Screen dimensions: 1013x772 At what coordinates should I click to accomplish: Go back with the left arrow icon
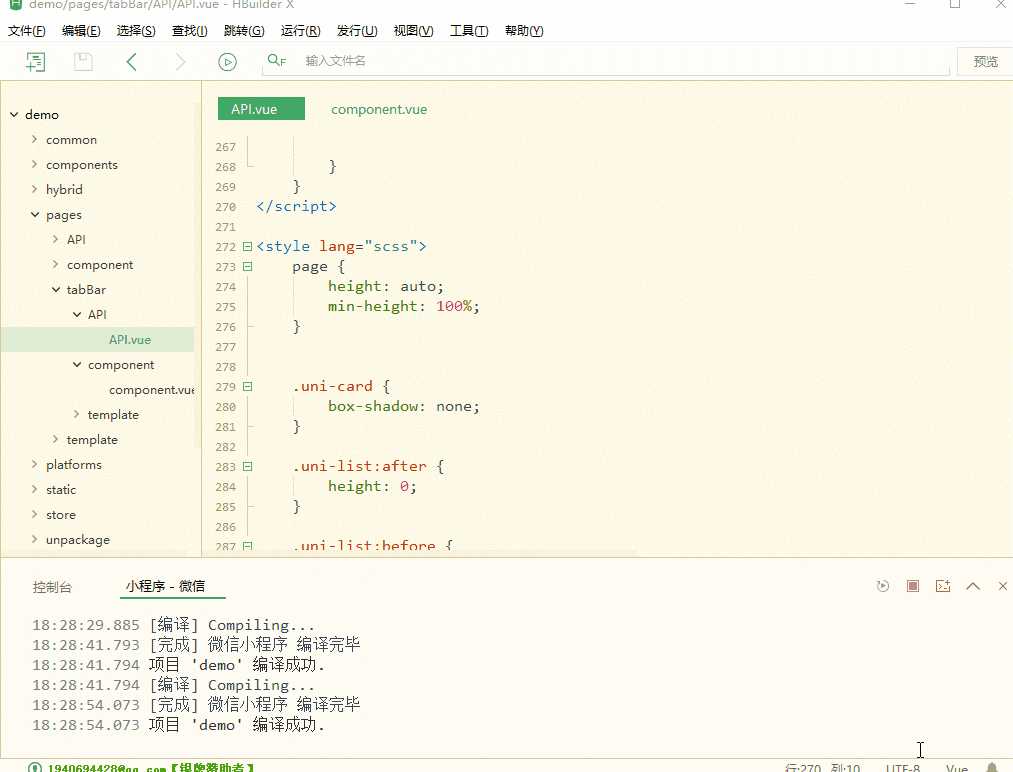[132, 62]
